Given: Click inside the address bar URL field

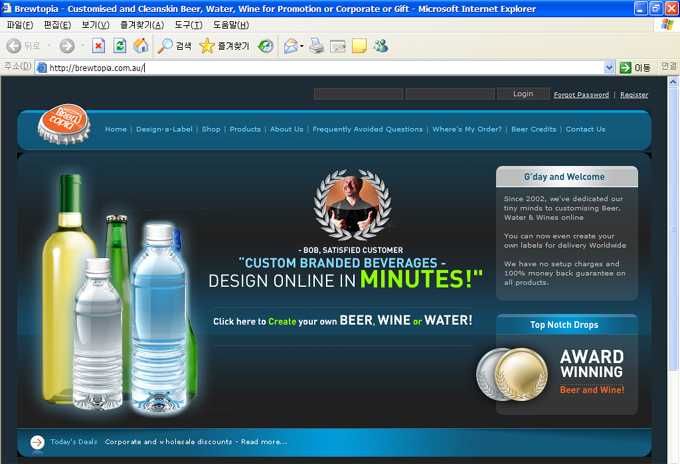Looking at the screenshot, I should [325, 68].
